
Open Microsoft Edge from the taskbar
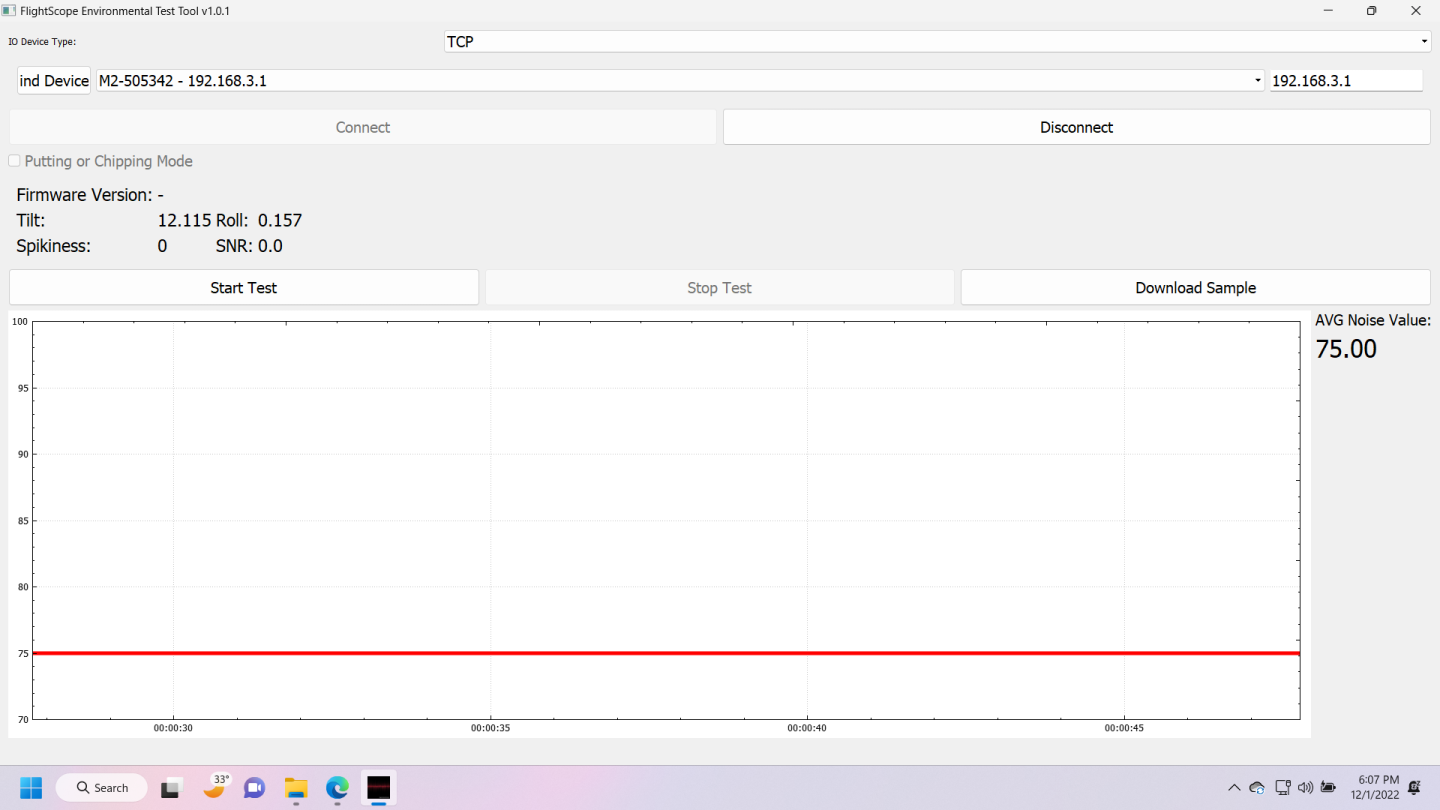(337, 788)
